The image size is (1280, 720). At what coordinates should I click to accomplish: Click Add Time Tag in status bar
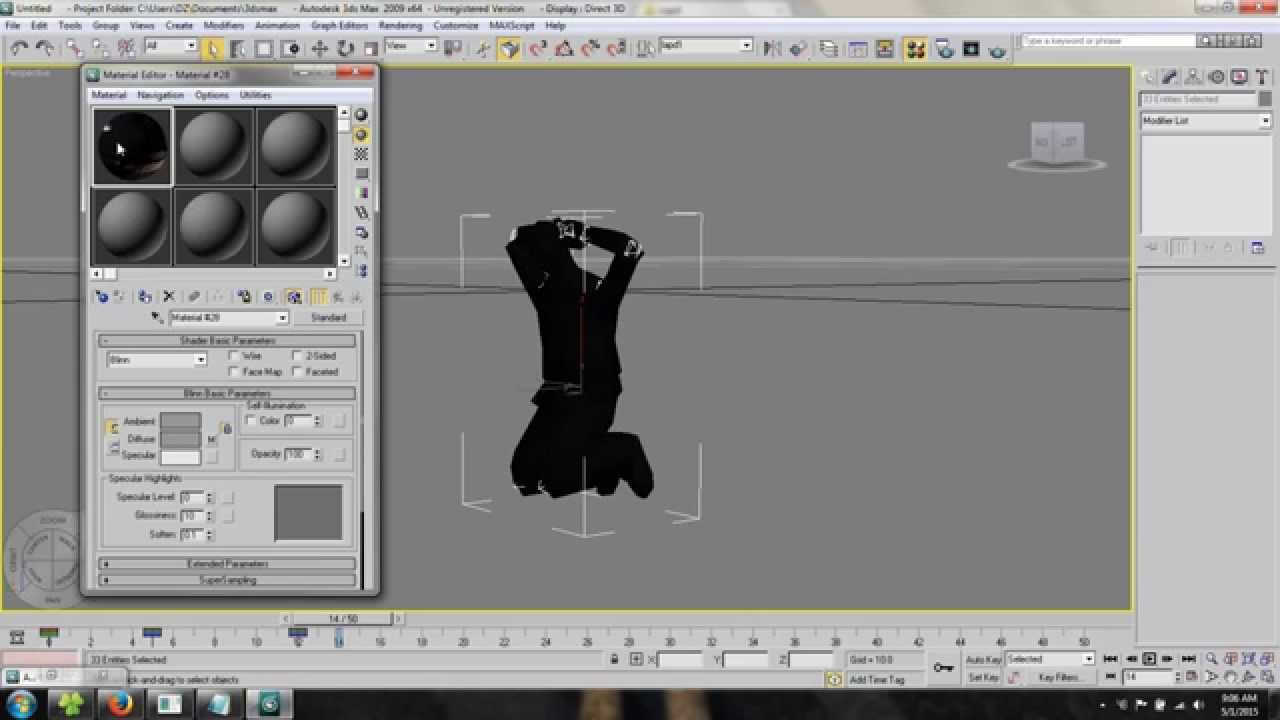click(x=876, y=679)
